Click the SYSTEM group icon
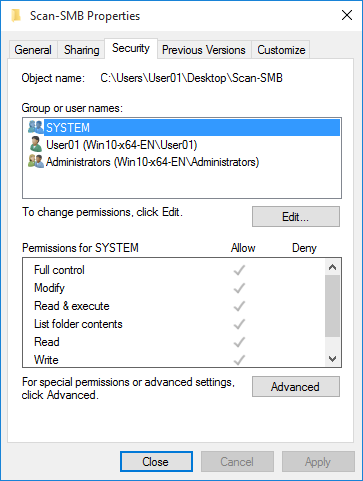This screenshot has width=363, height=481. (x=36, y=127)
